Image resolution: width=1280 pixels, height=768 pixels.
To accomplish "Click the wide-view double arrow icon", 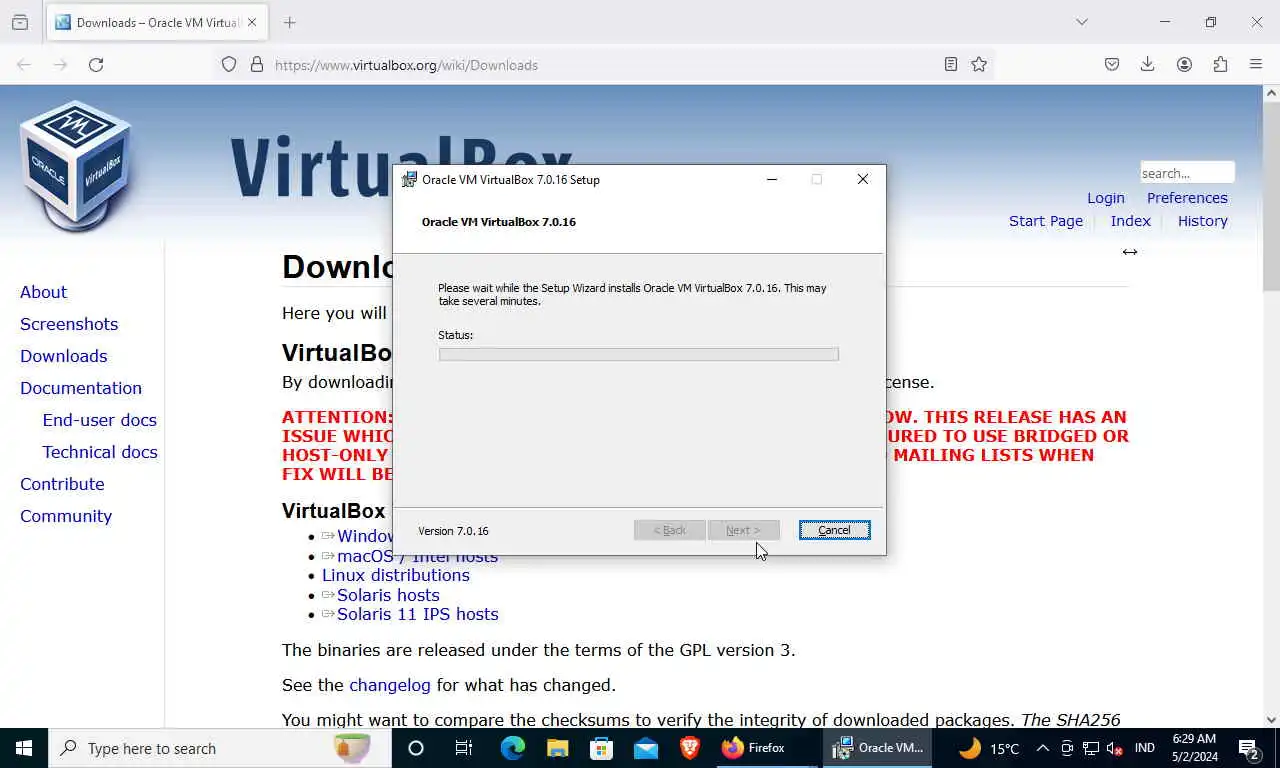I will [x=1130, y=252].
